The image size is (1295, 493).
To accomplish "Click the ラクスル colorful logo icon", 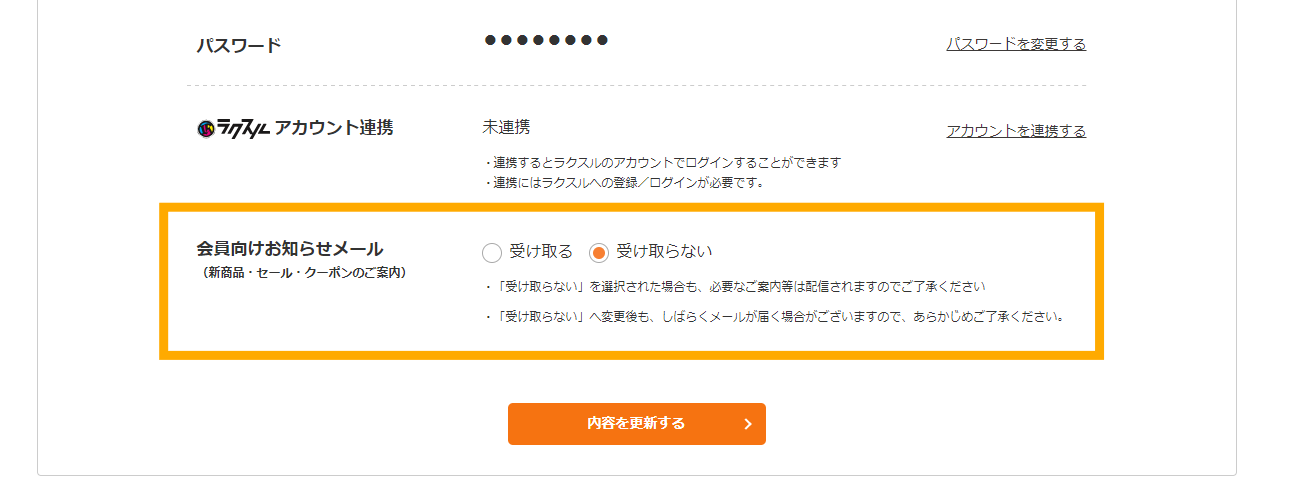I will (x=207, y=129).
